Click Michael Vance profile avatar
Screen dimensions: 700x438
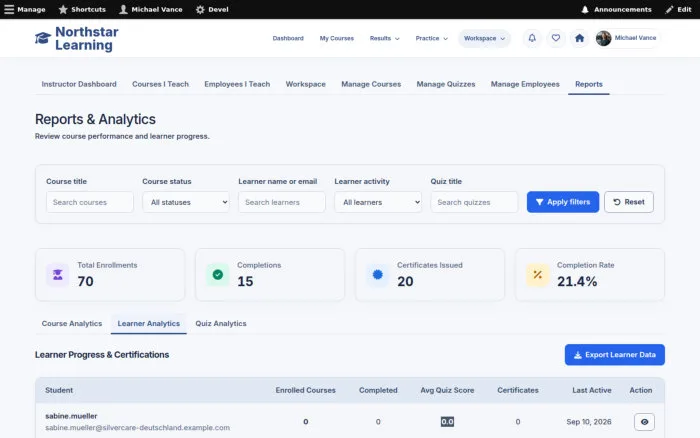click(x=604, y=38)
